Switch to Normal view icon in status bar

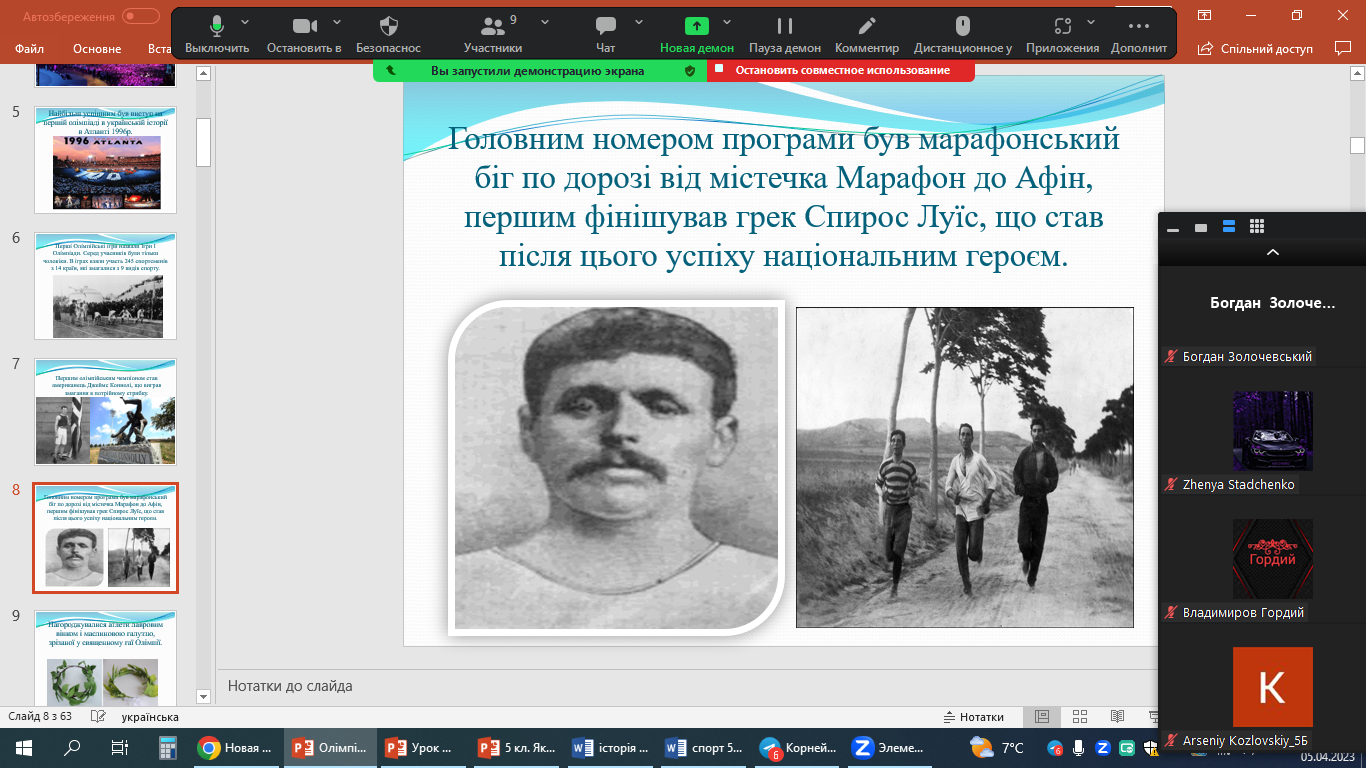[x=1042, y=717]
